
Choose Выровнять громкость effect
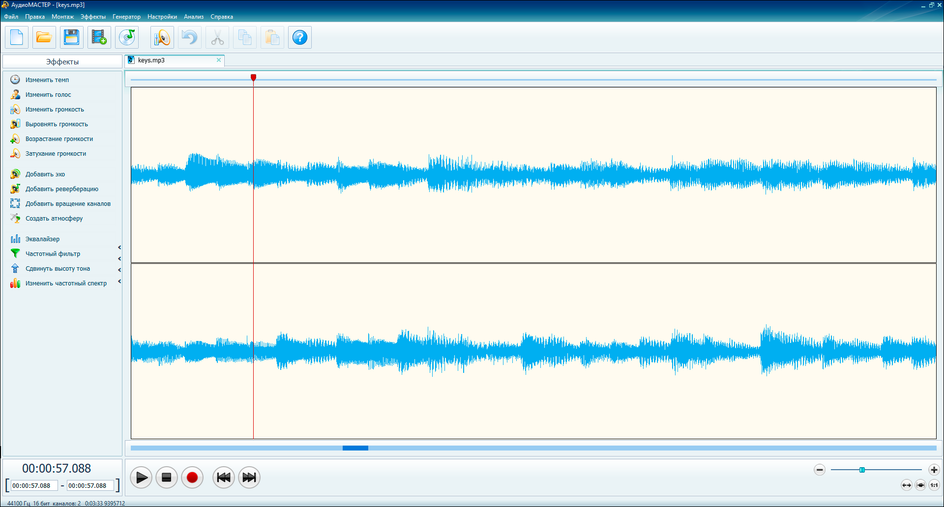click(x=57, y=124)
